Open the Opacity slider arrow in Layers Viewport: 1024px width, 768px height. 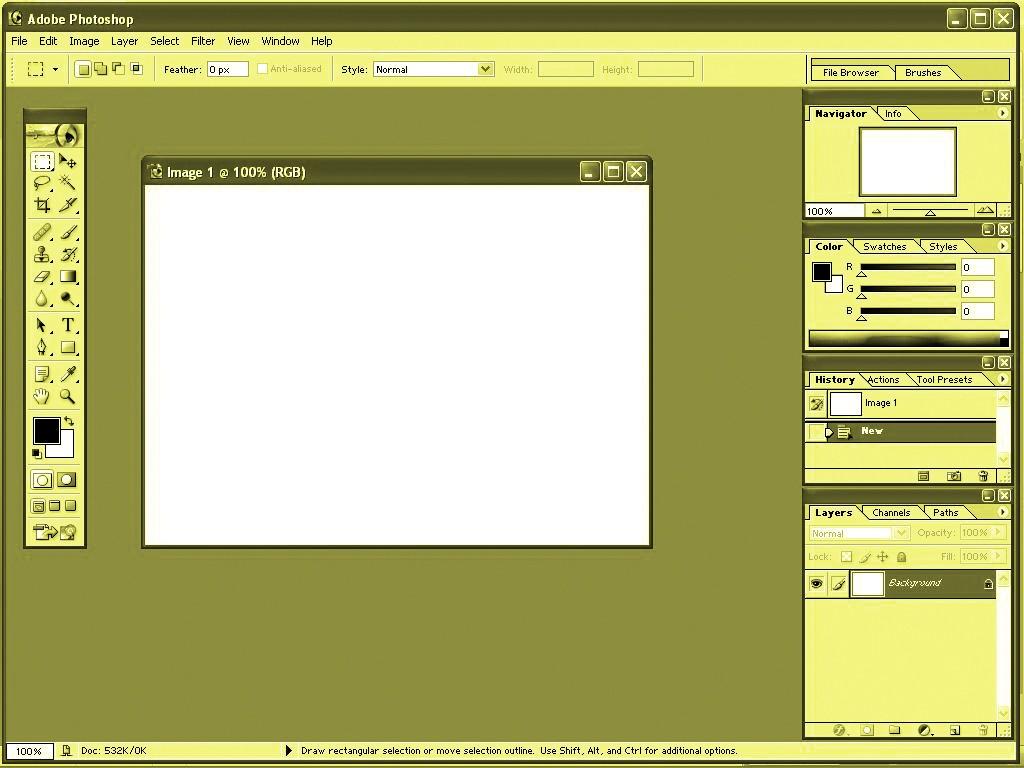(x=999, y=532)
